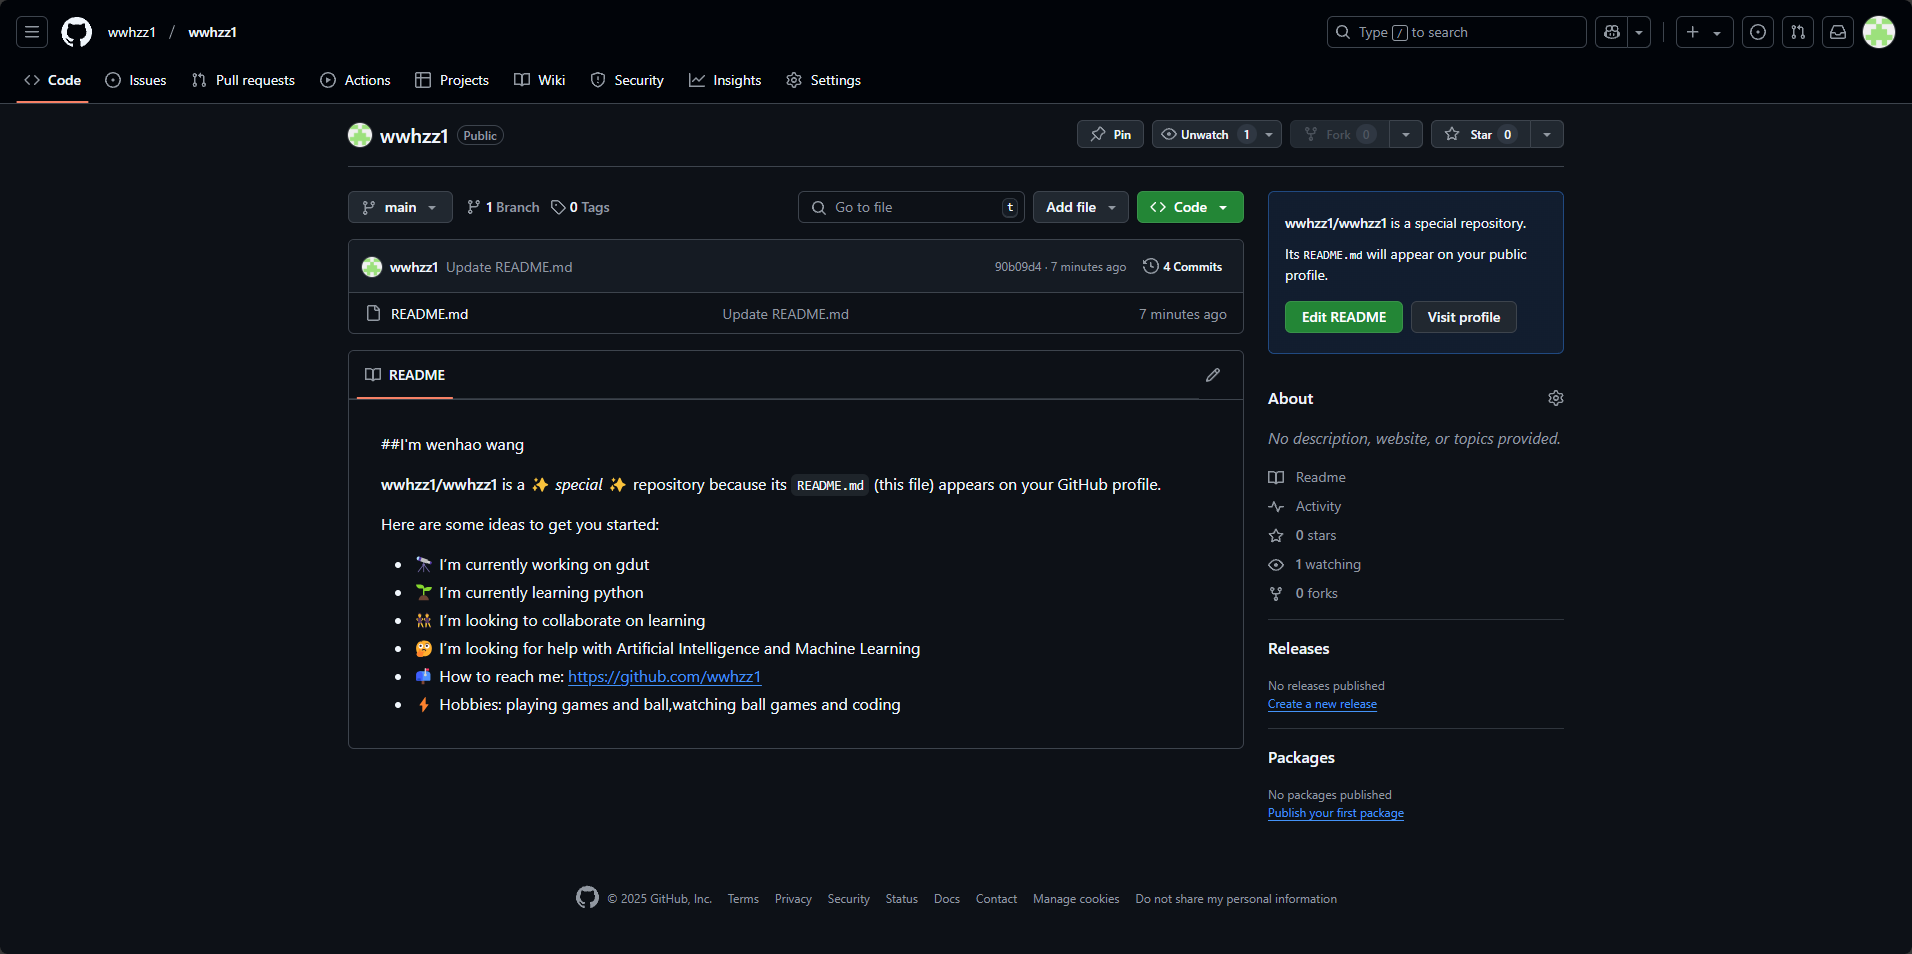Screen dimensions: 1912x954
Task: Open the Status footer link
Action: tap(901, 899)
